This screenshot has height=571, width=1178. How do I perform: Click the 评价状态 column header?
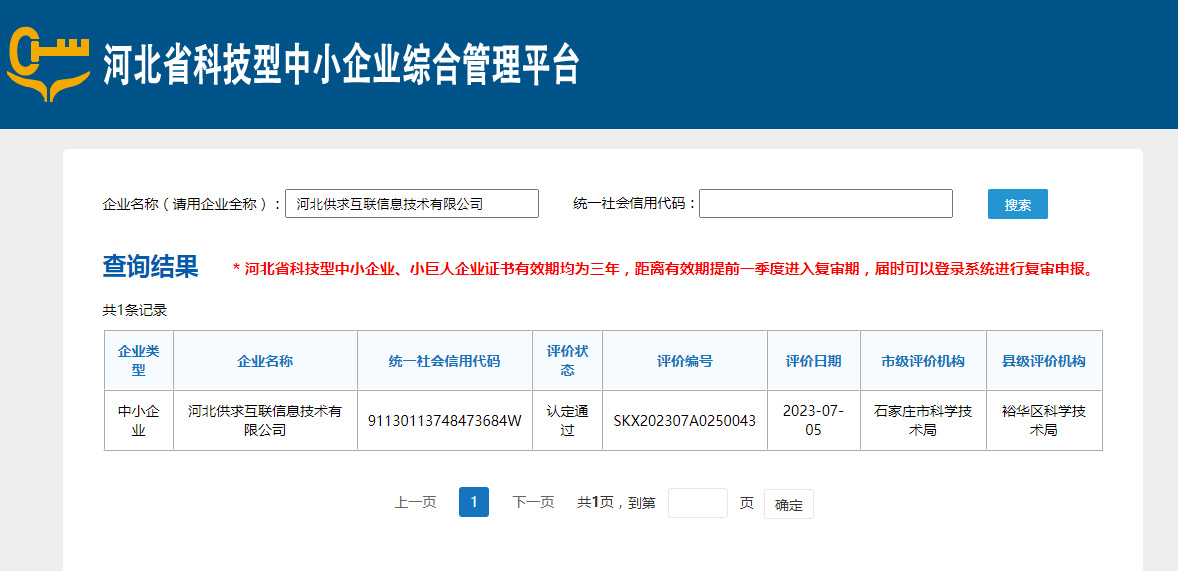coord(567,361)
